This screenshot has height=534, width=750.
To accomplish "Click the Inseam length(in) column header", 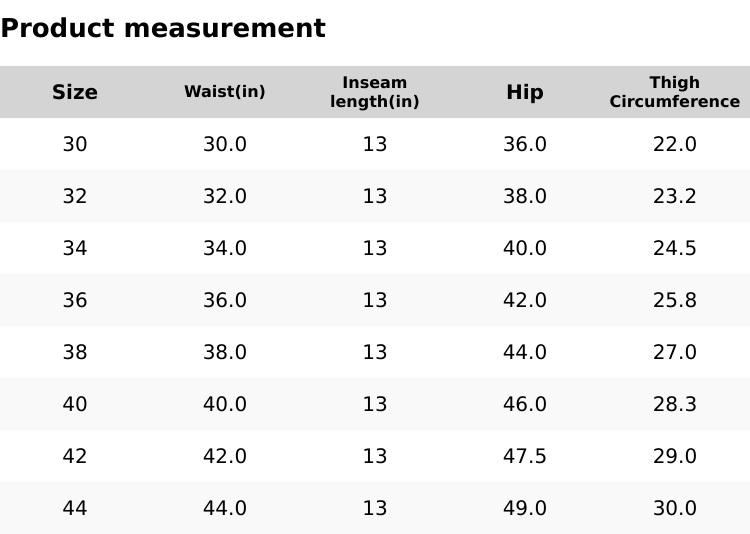I will click(x=375, y=92).
